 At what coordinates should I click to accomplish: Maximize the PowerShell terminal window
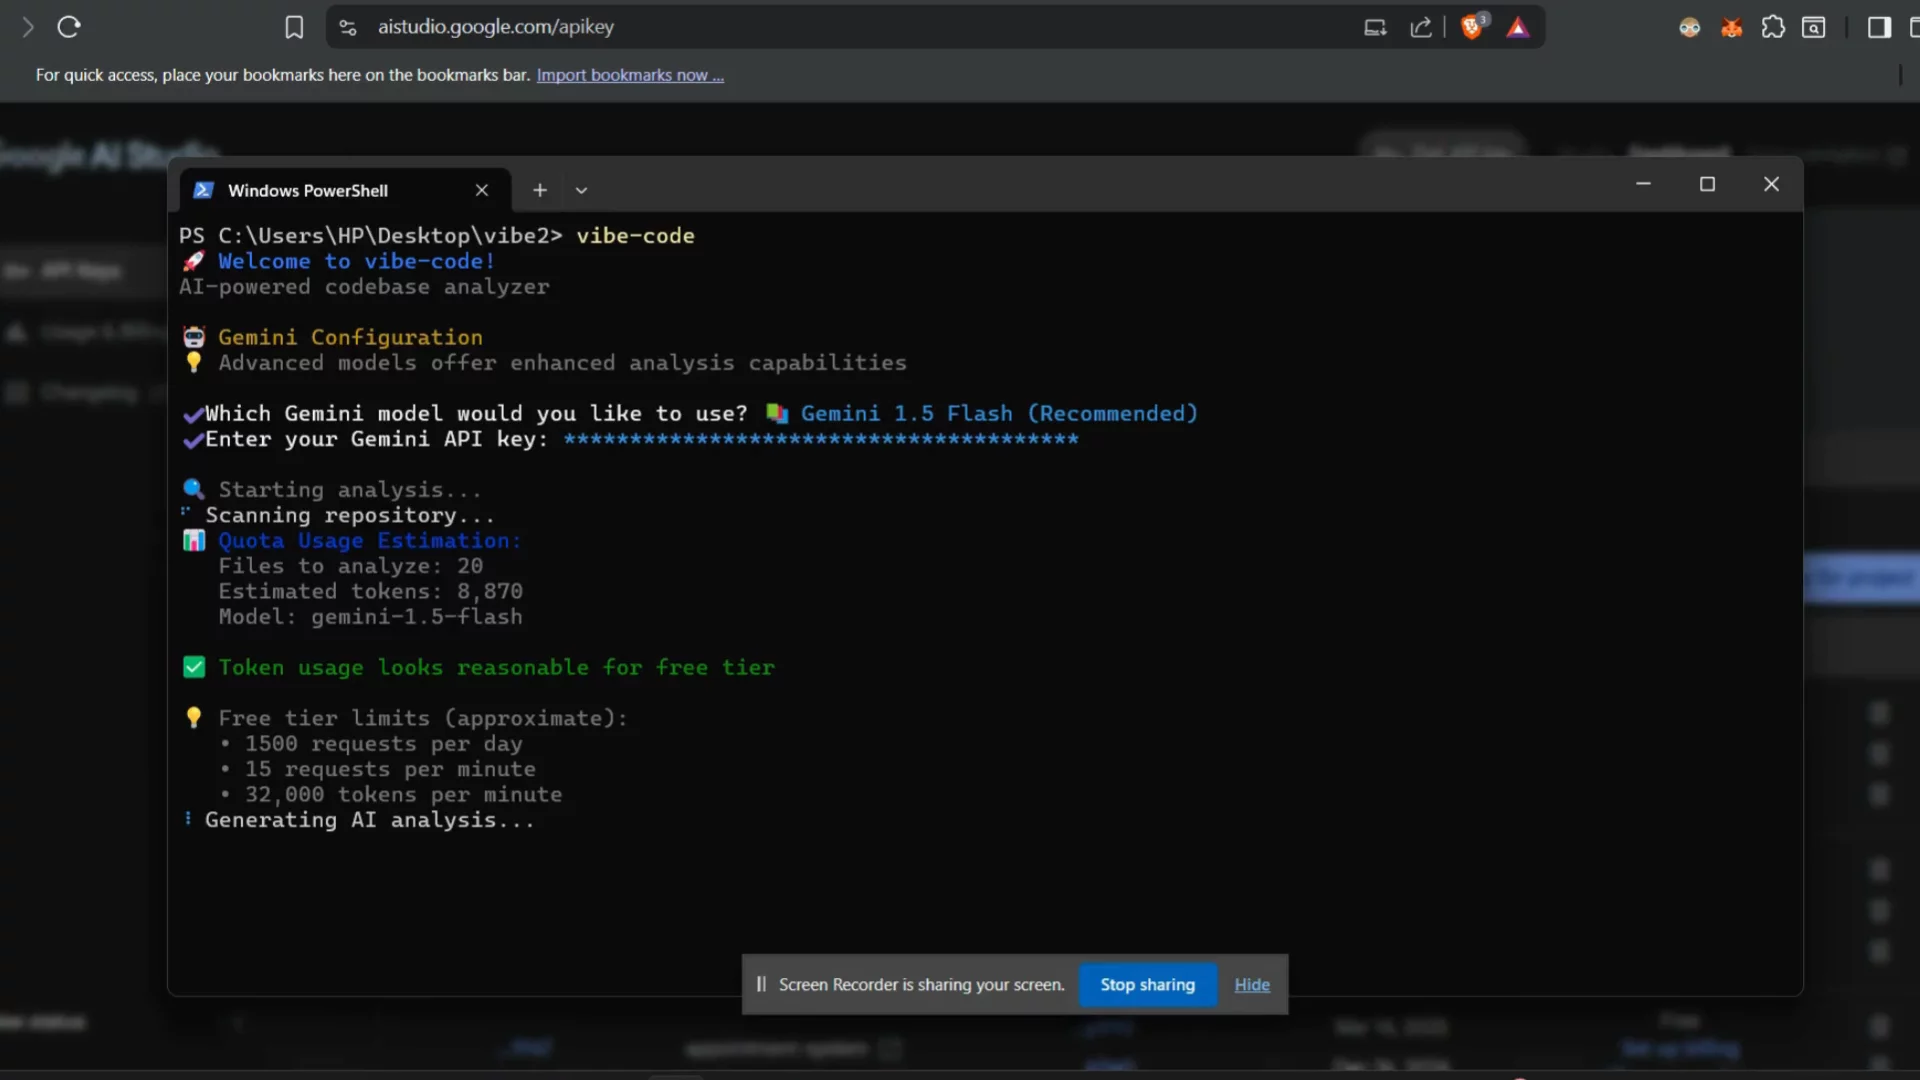coord(1708,184)
